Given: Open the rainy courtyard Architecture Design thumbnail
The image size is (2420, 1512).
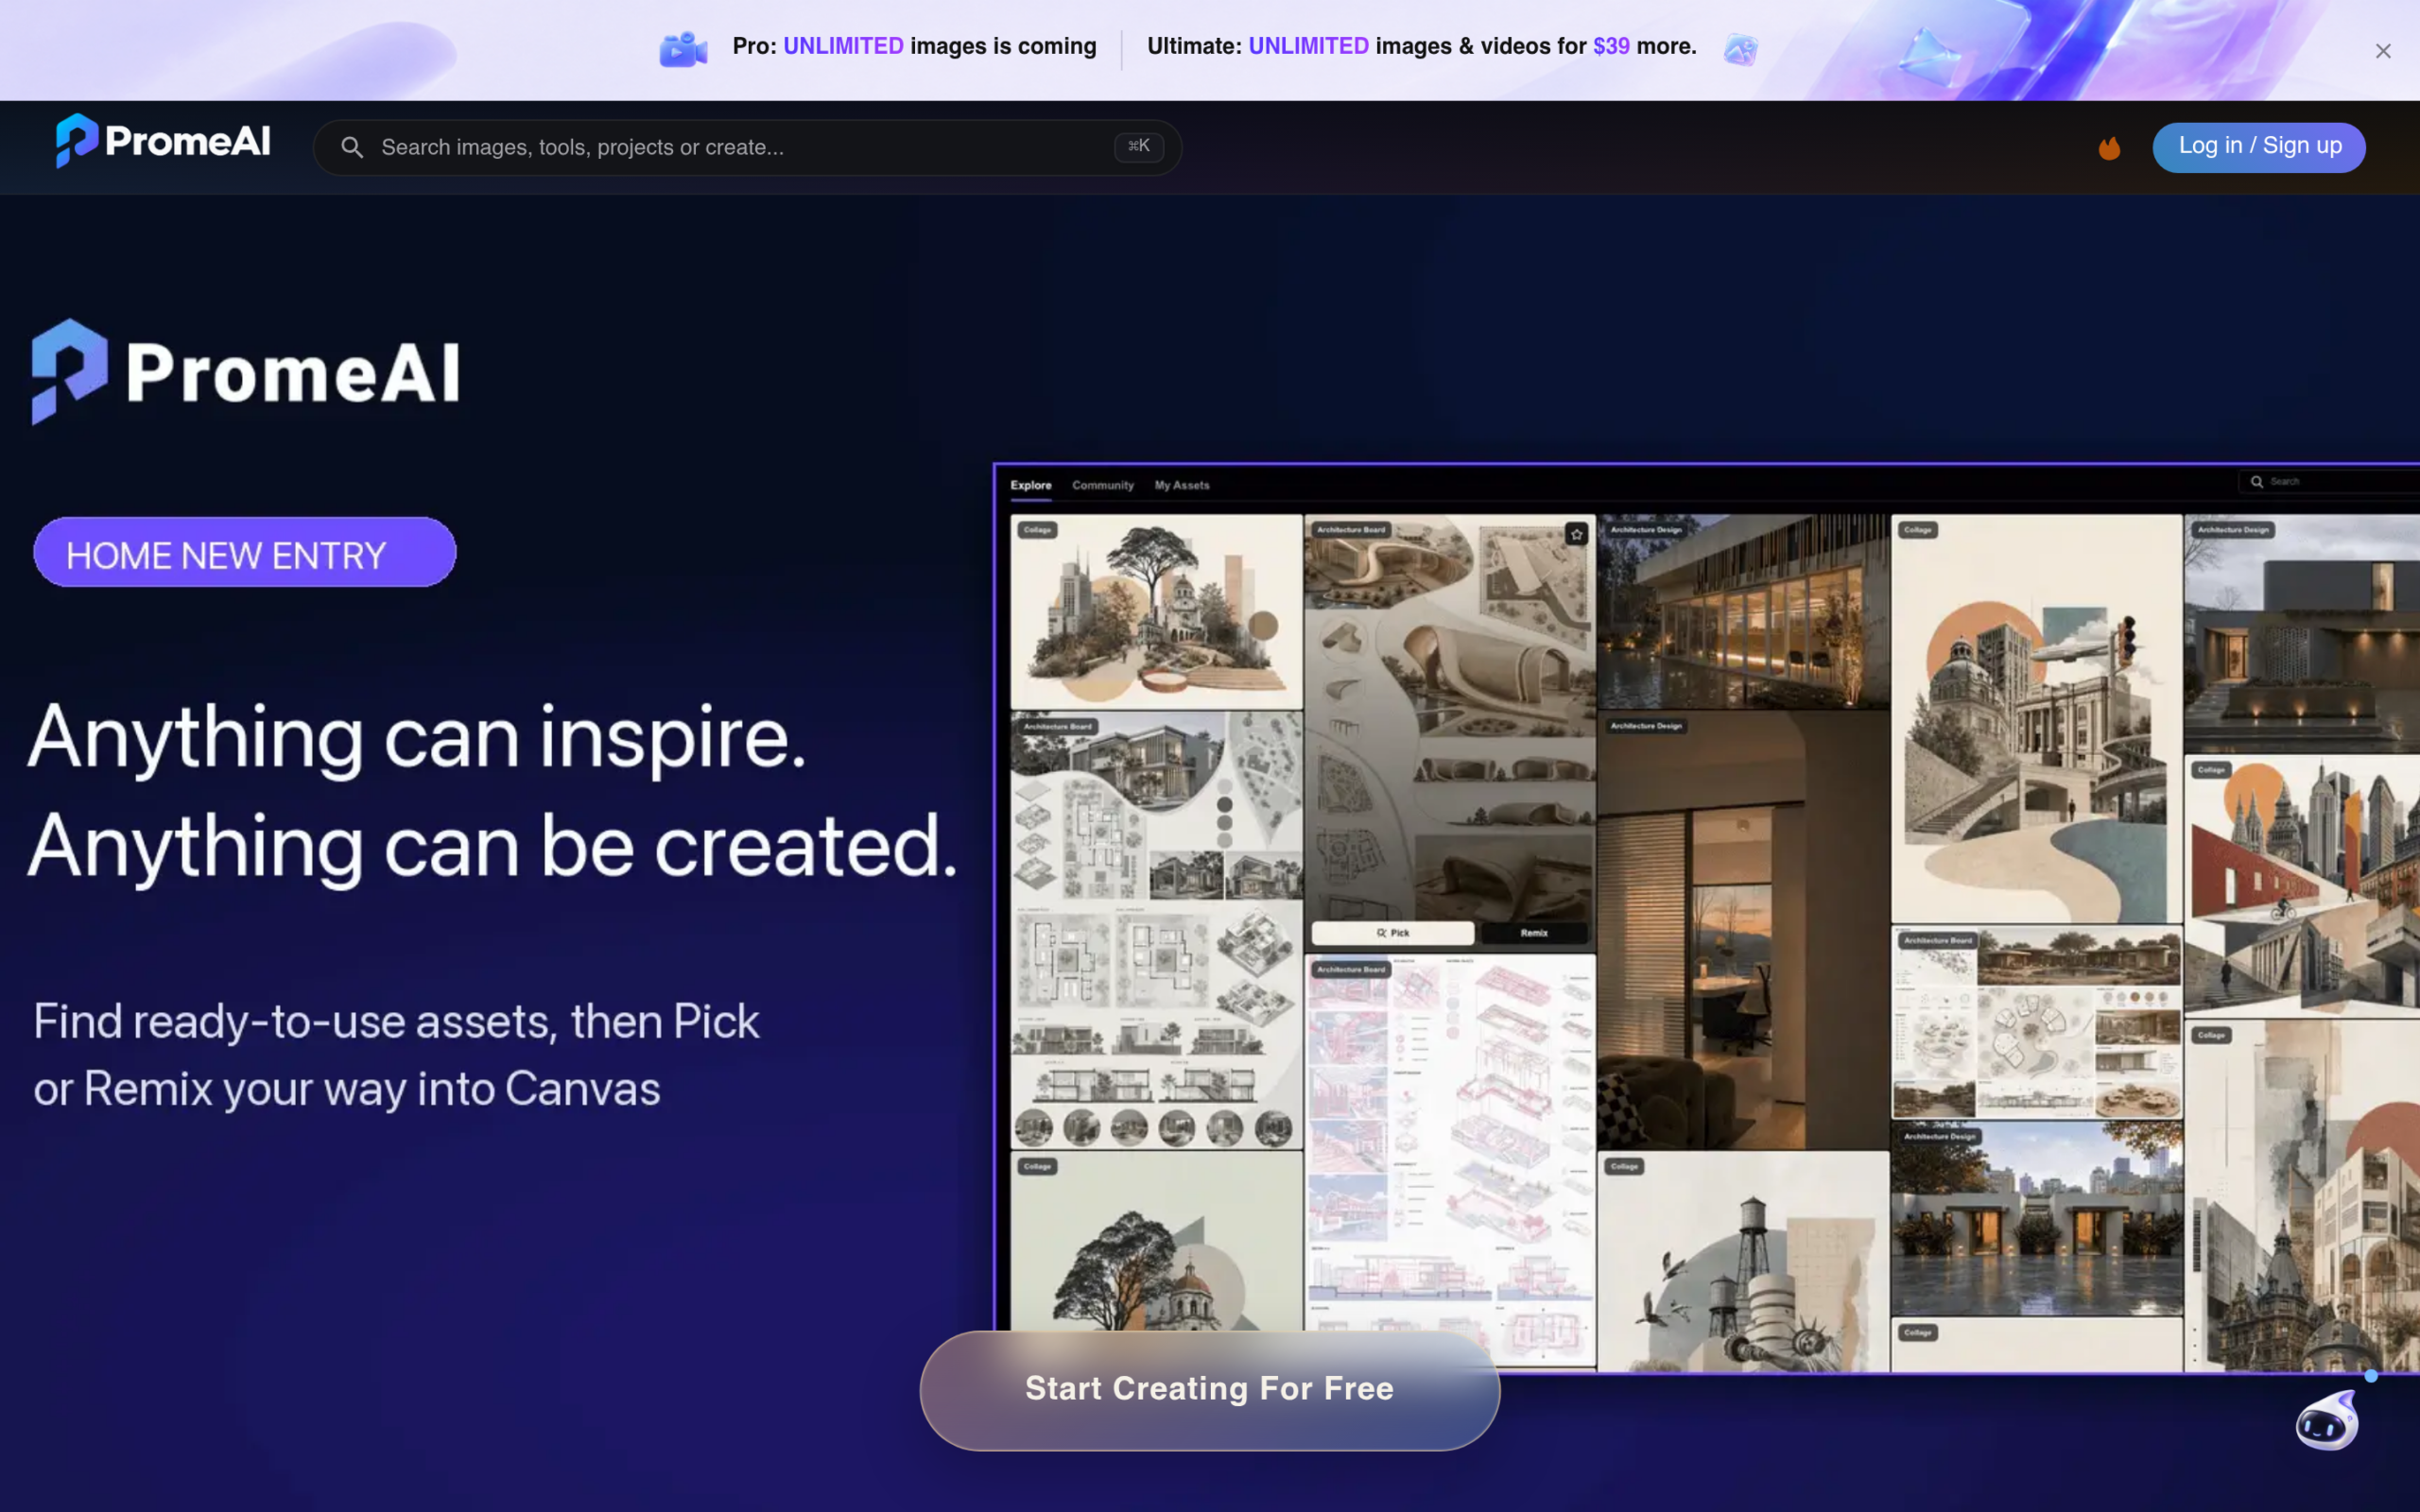Looking at the screenshot, I should 2036,1218.
